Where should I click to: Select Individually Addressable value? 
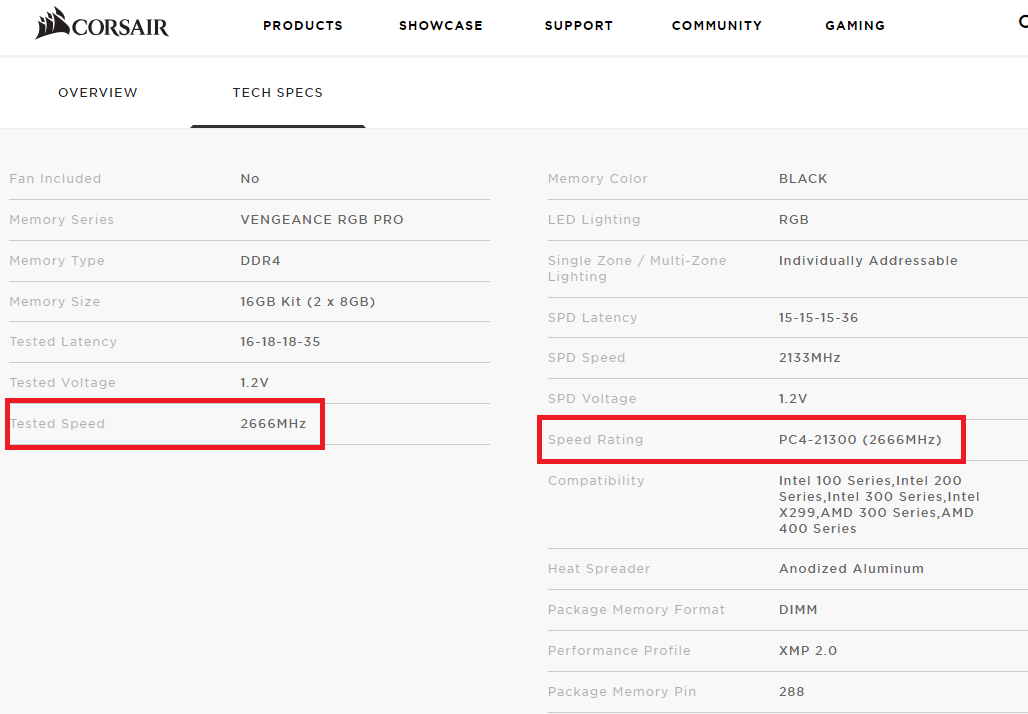868,260
